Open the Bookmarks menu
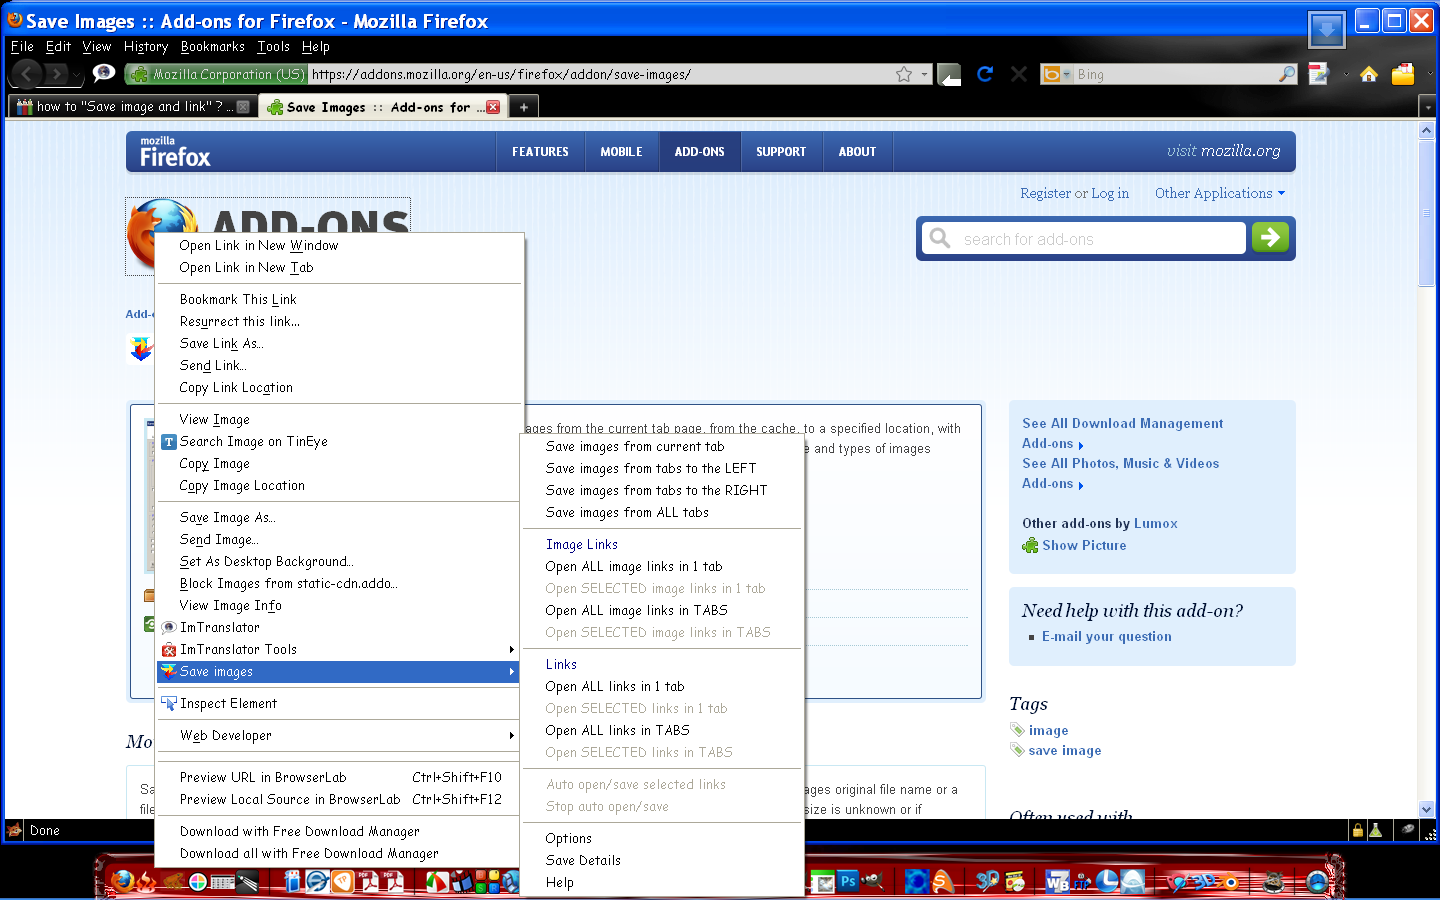Image resolution: width=1440 pixels, height=900 pixels. click(x=212, y=46)
